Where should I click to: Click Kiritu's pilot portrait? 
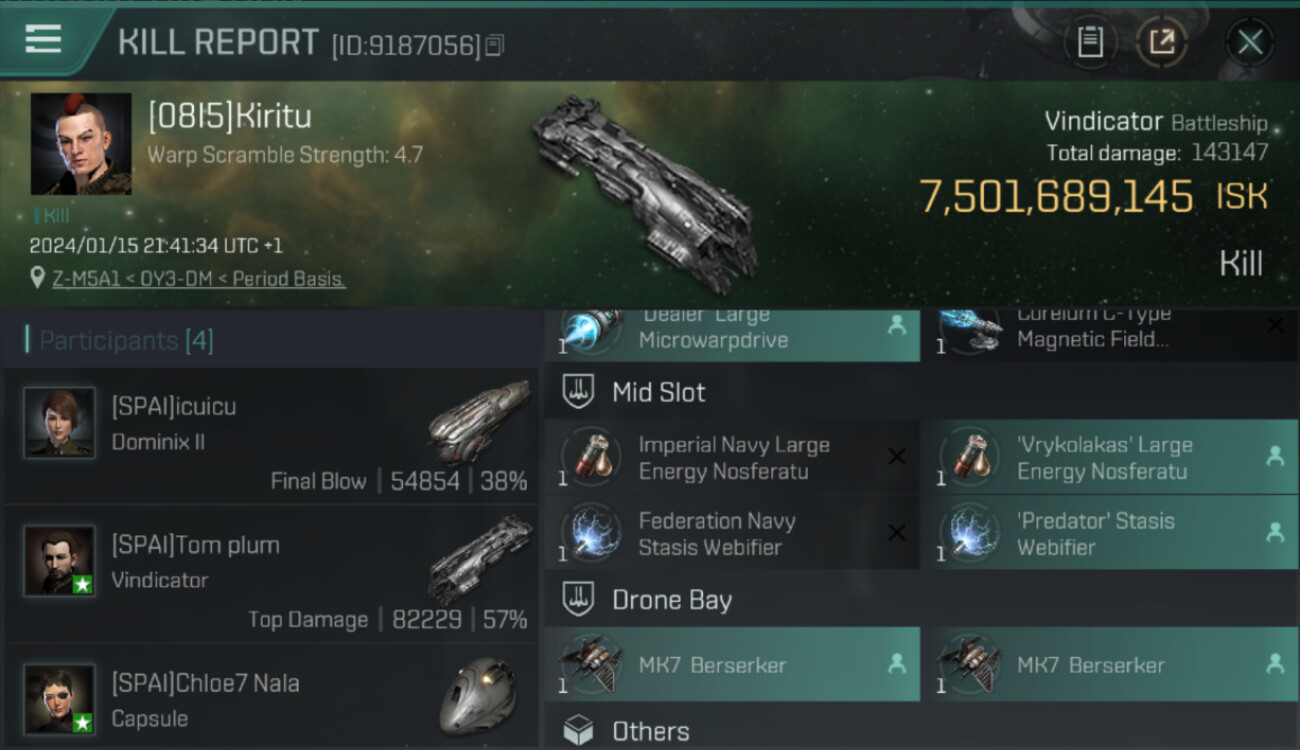tap(81, 144)
